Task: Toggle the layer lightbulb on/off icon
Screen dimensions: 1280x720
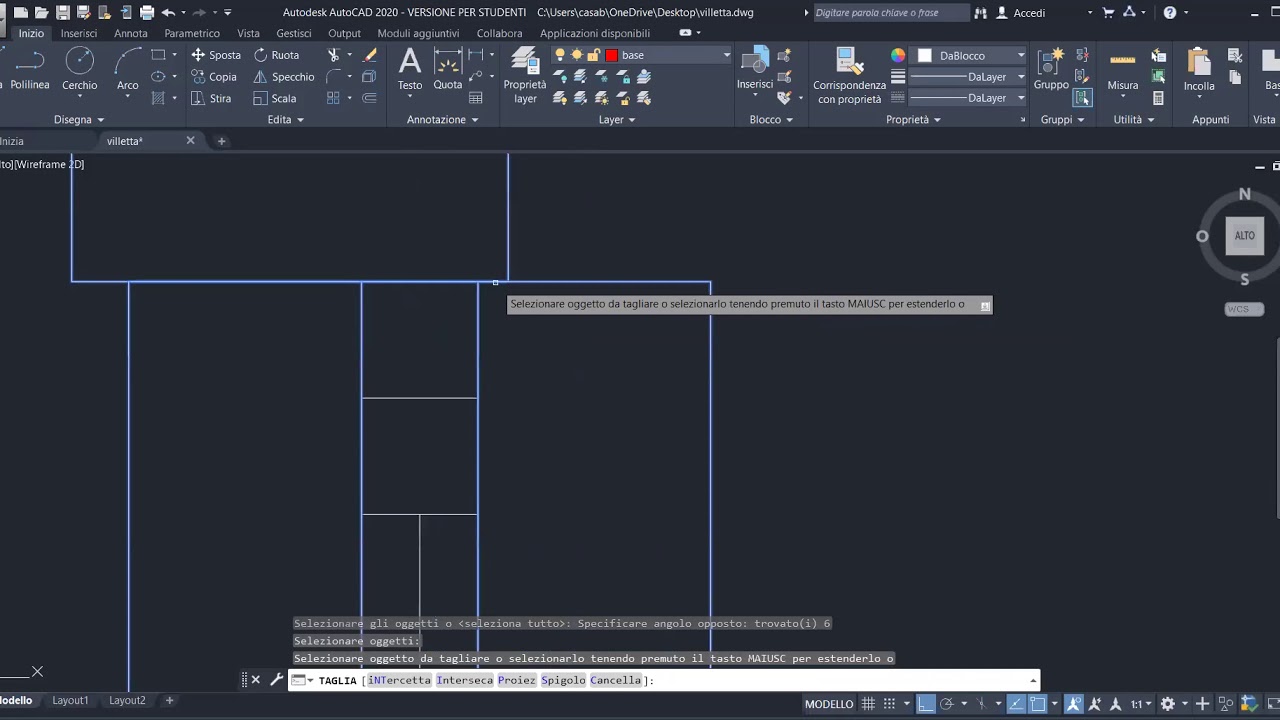Action: tap(560, 55)
